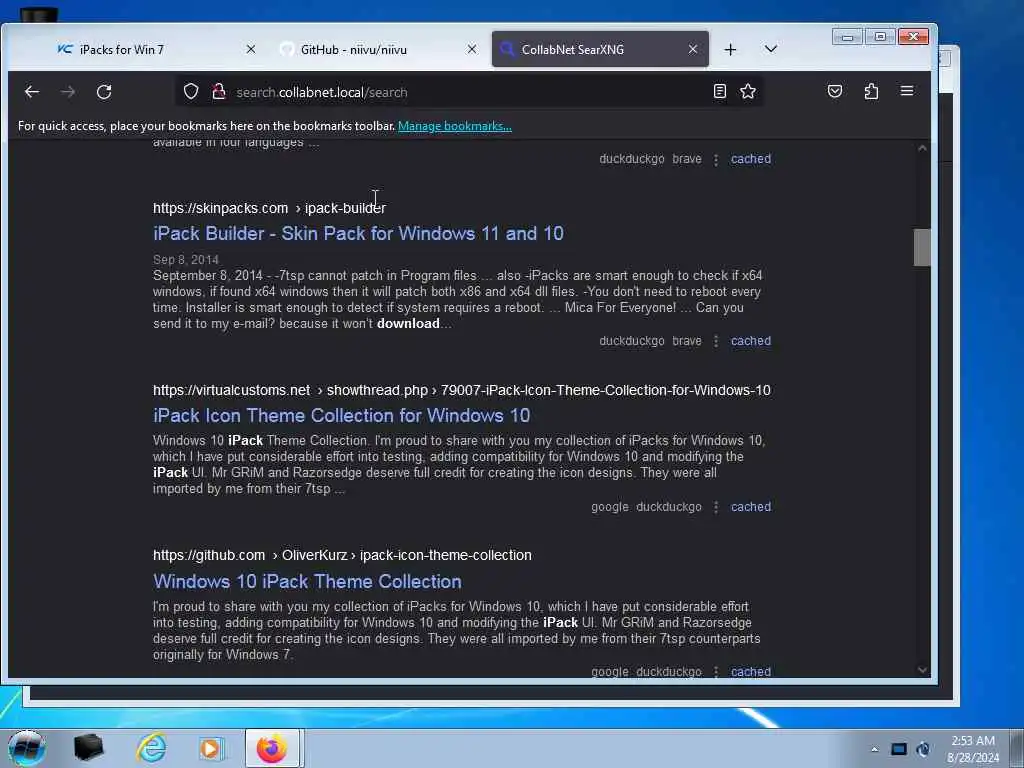Open the Pocket save icon
Screen dimensions: 1024x768
point(835,91)
